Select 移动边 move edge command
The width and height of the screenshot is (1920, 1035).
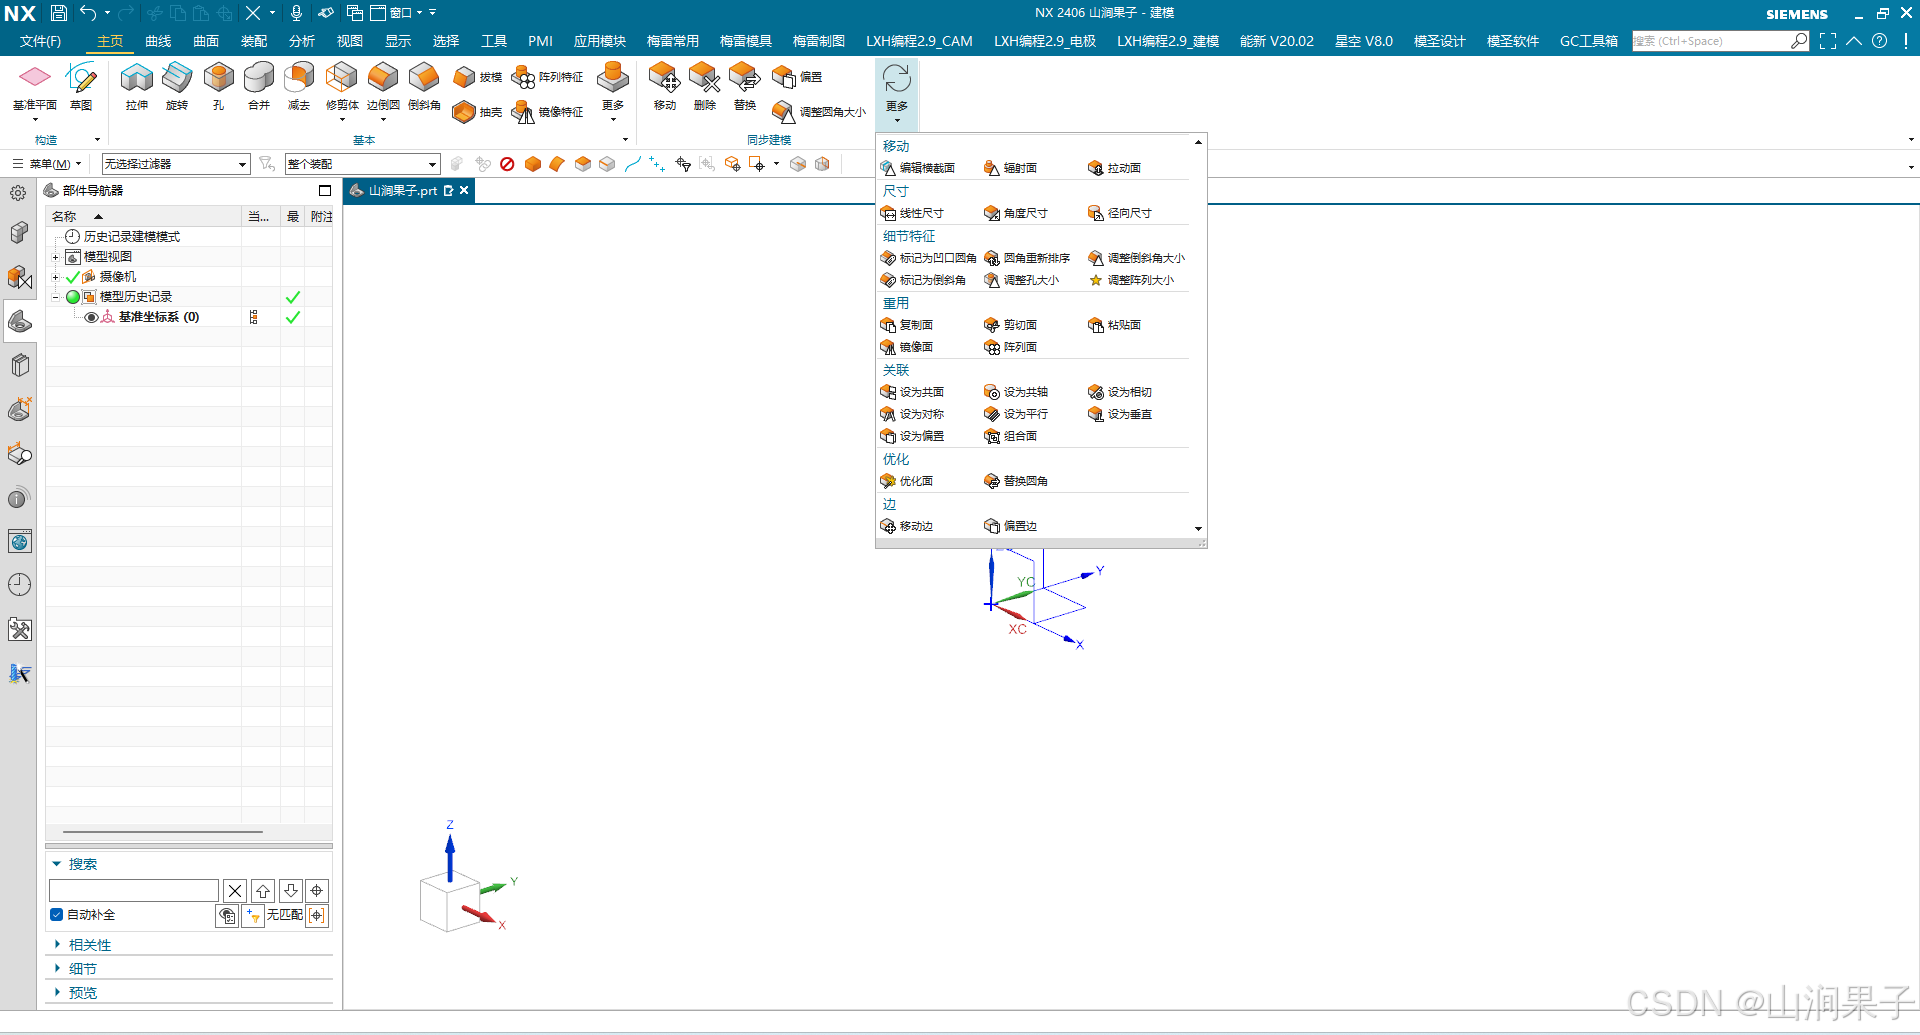(907, 526)
